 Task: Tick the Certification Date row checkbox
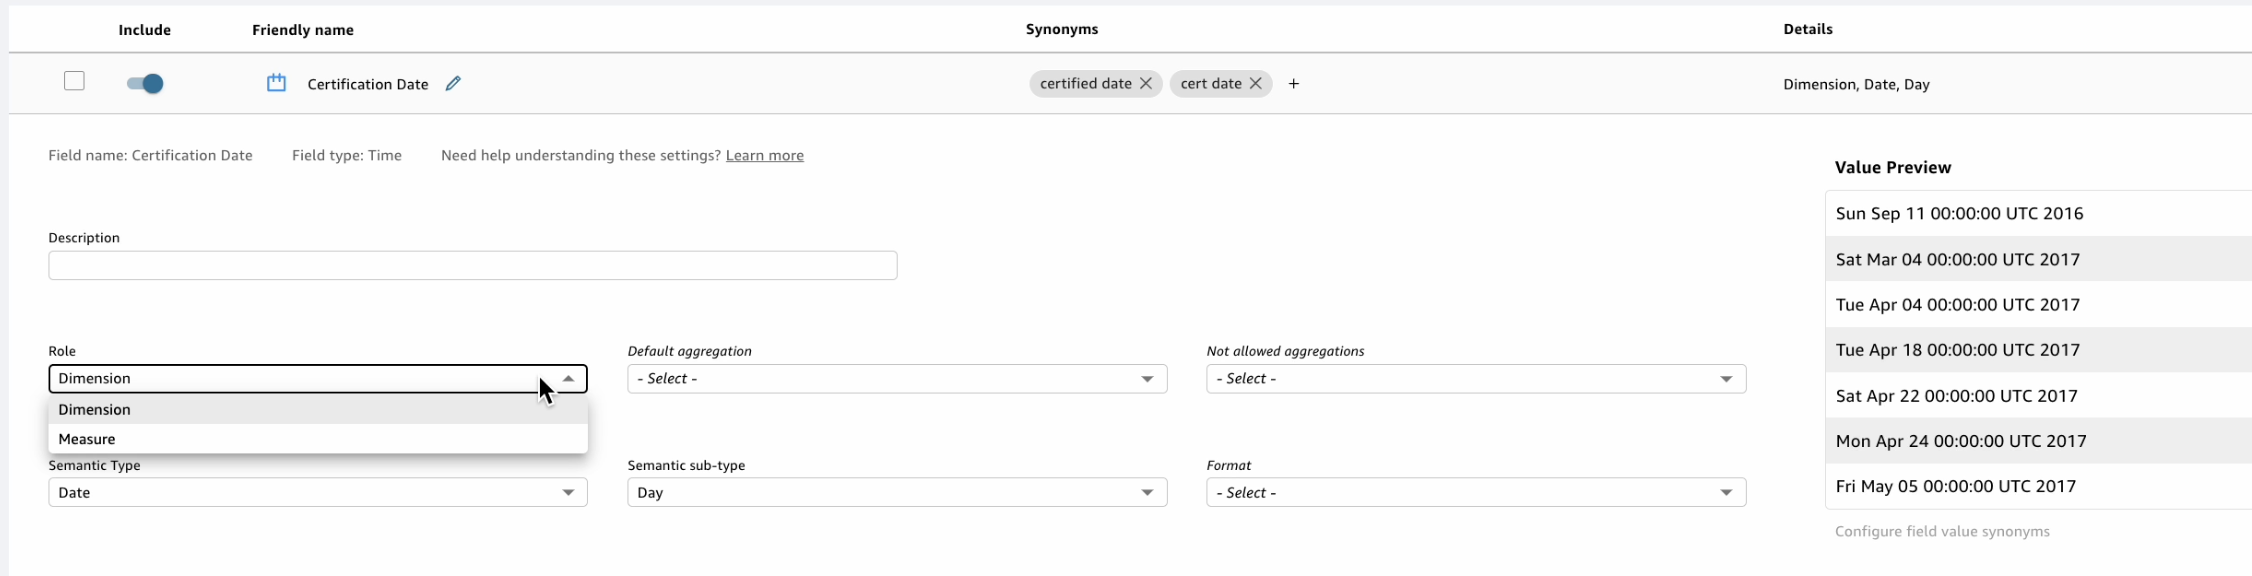tap(74, 81)
